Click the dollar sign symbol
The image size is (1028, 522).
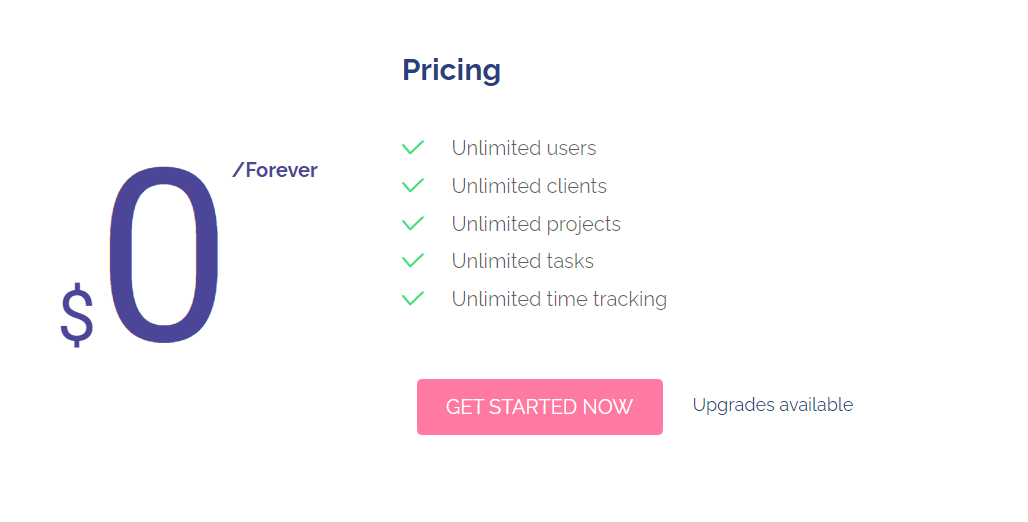point(77,314)
